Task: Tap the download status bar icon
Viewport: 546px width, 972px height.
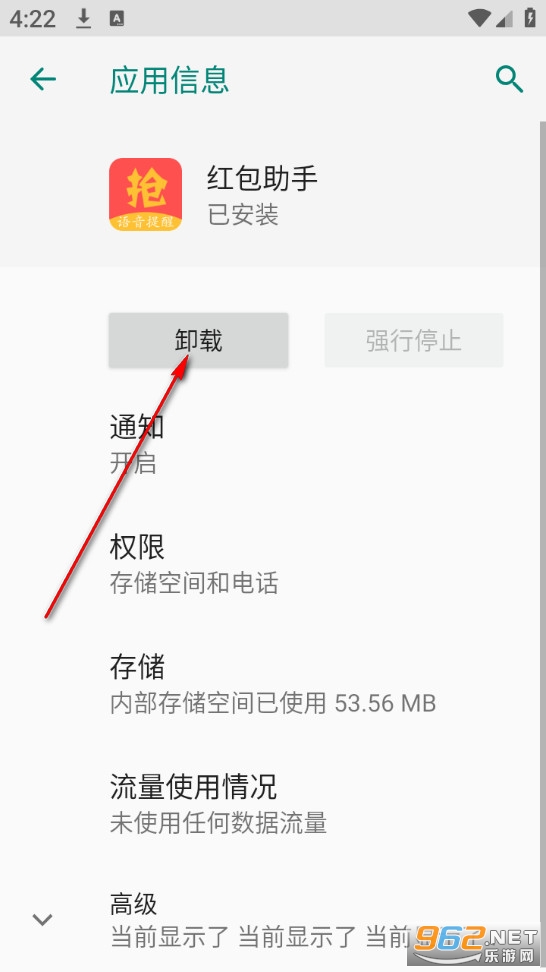Action: tap(84, 19)
